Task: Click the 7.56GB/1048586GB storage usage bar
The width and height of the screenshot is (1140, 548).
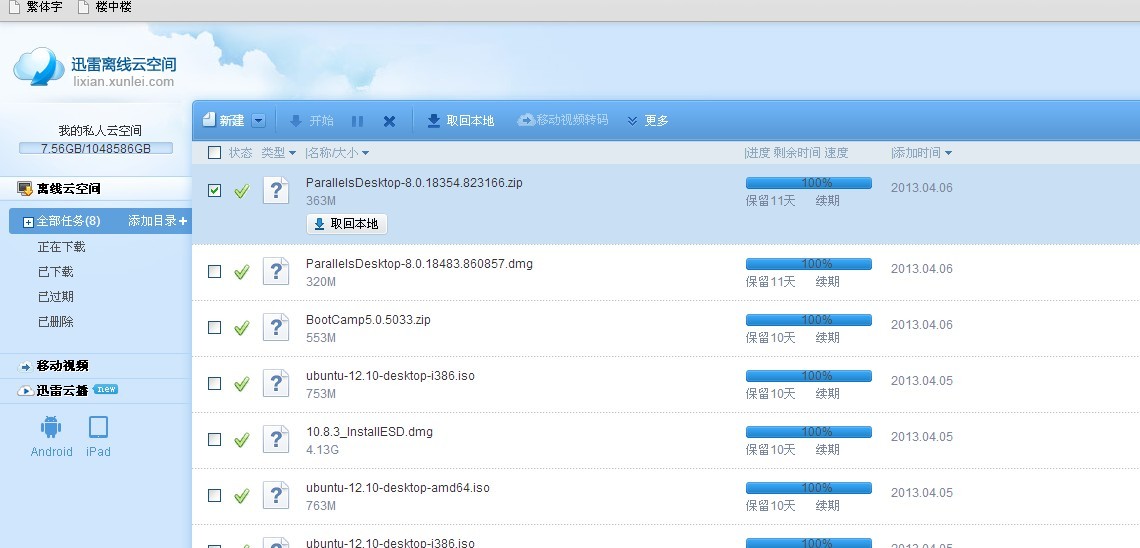Action: (96, 148)
